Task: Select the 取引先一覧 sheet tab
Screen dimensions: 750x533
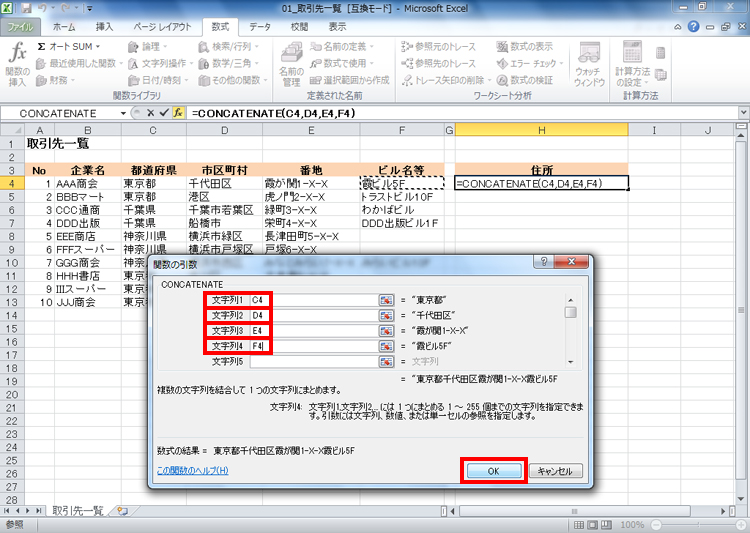Action: 77,511
